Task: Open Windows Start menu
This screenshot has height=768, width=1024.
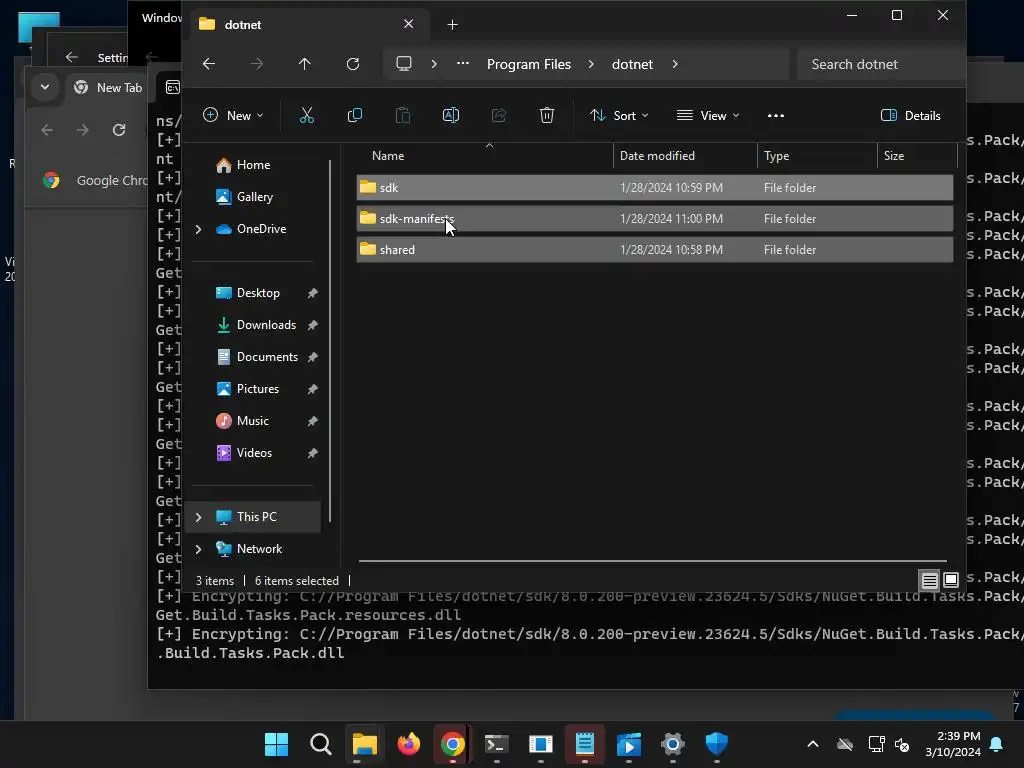Action: click(276, 744)
